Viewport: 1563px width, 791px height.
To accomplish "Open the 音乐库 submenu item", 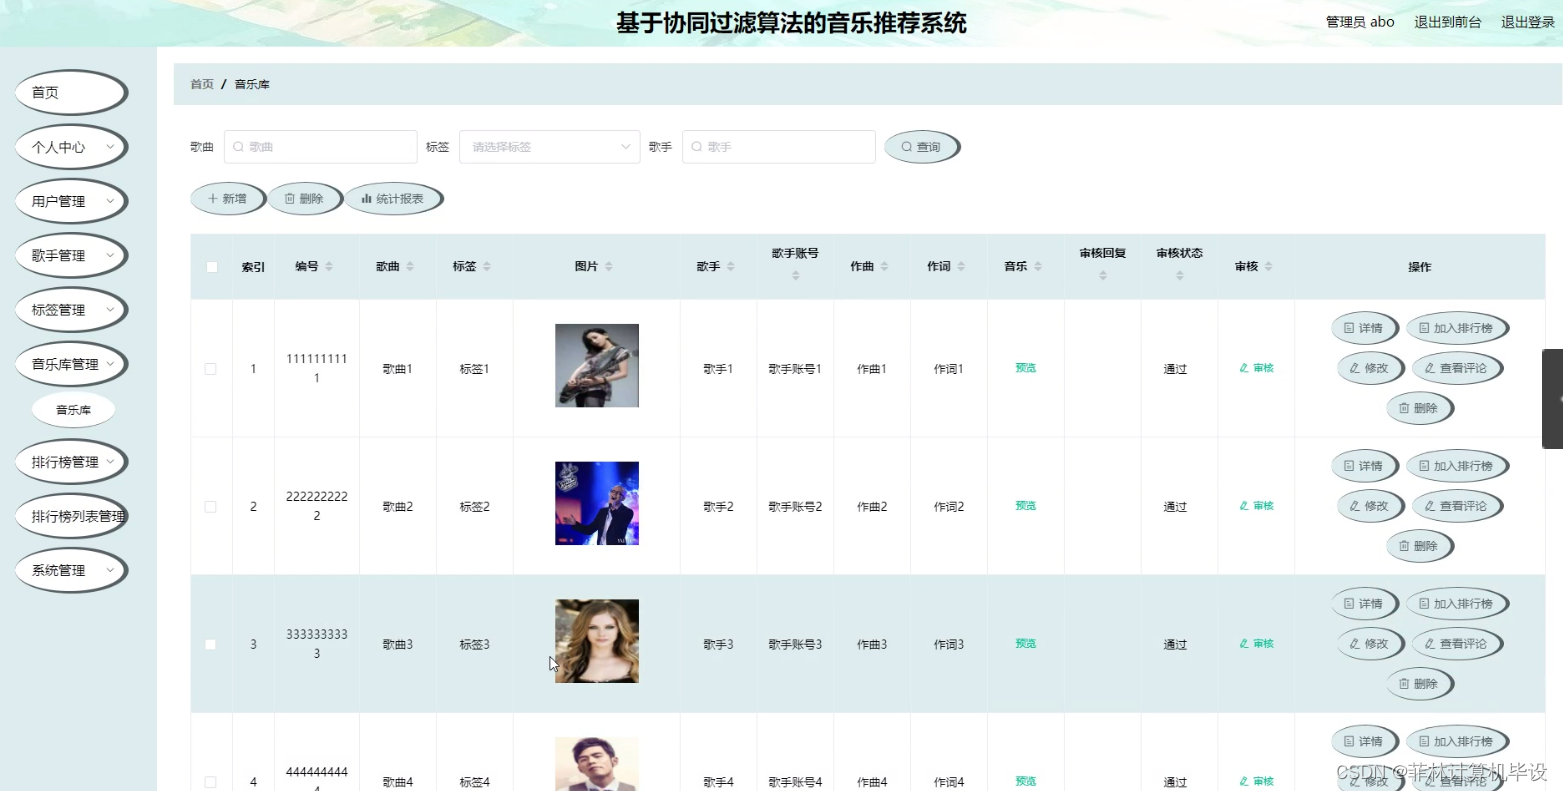I will coord(73,409).
